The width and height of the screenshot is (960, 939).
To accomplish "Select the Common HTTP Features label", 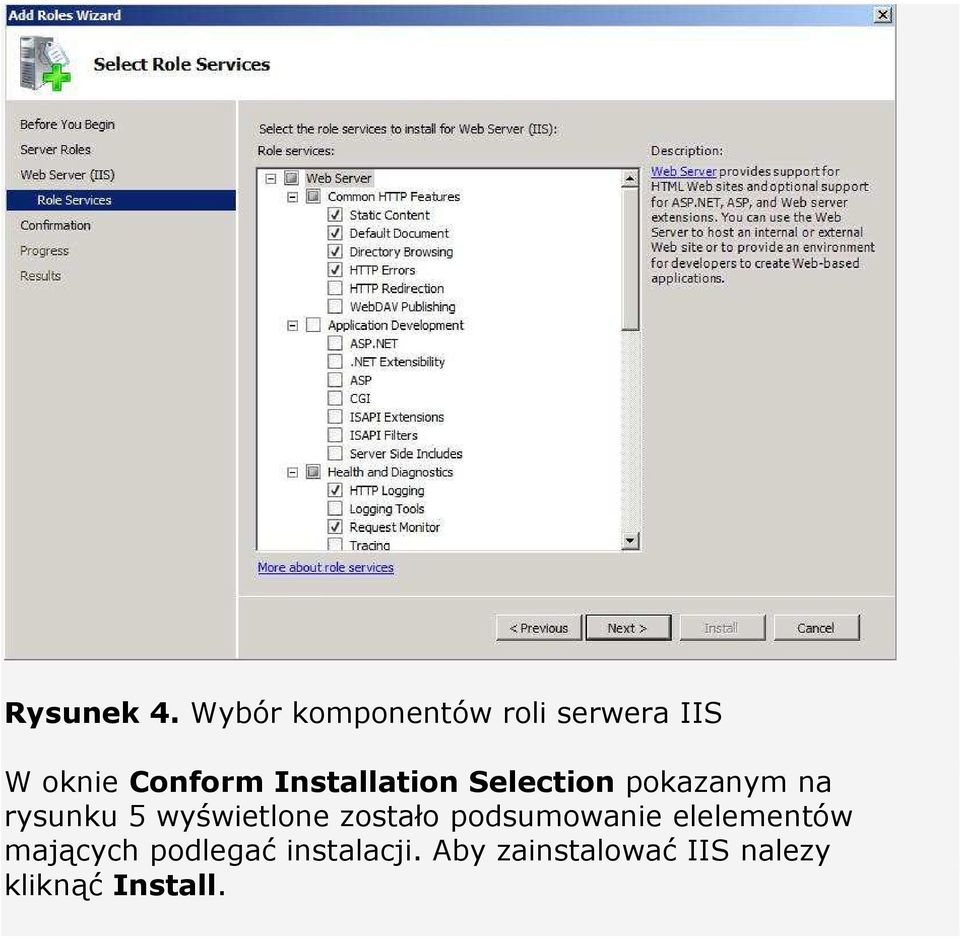I will click(394, 196).
